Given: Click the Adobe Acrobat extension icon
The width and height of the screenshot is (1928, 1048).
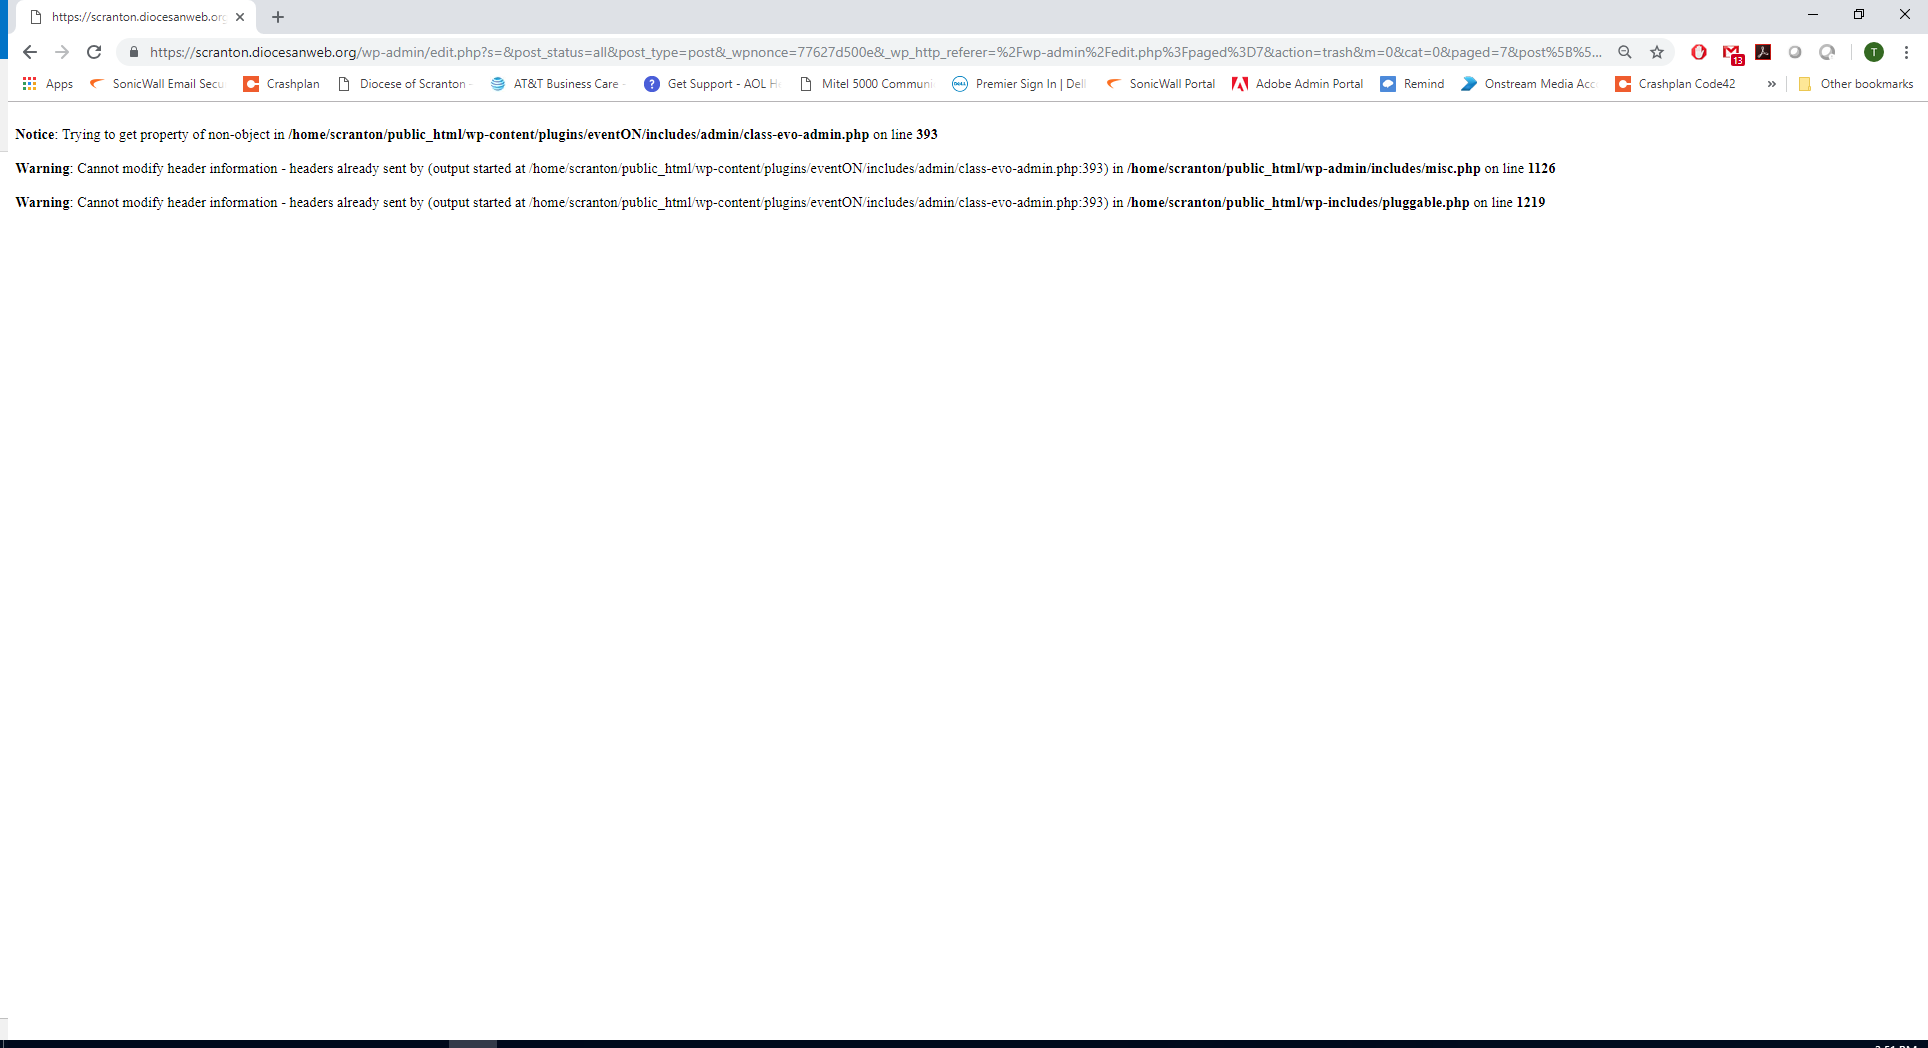Looking at the screenshot, I should 1763,52.
